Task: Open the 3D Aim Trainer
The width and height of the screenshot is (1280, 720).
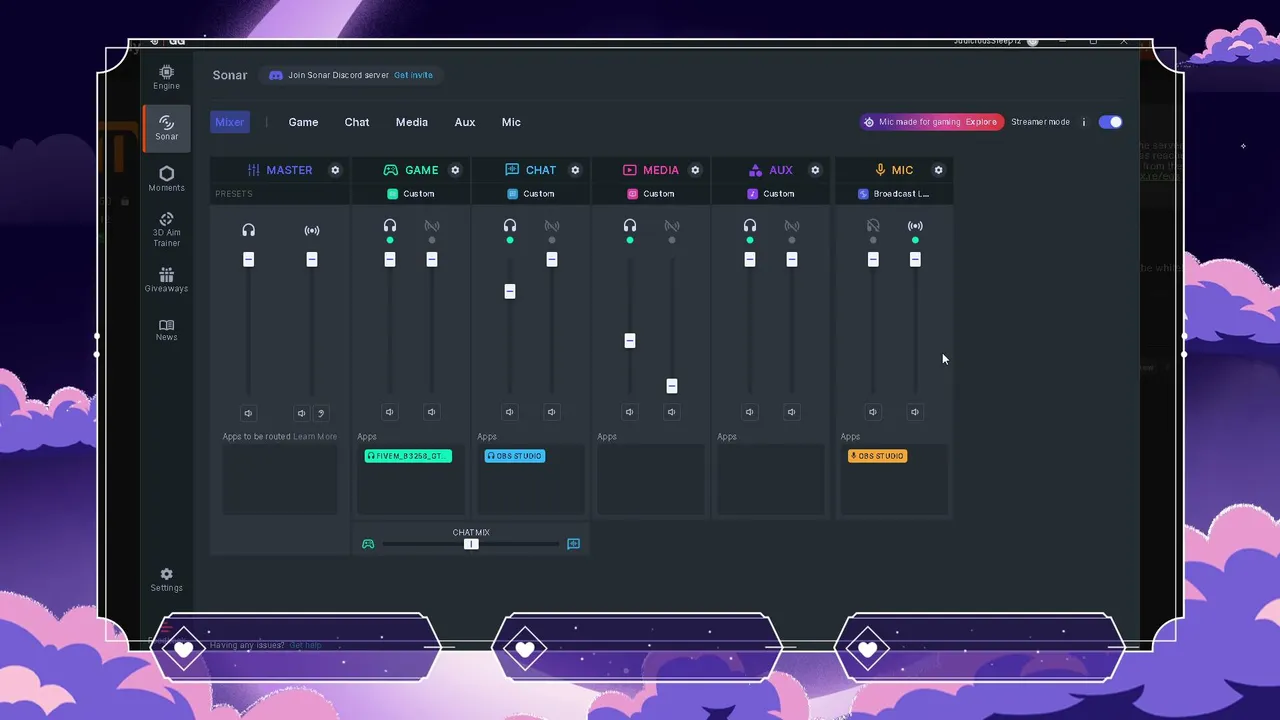Action: pos(166,229)
